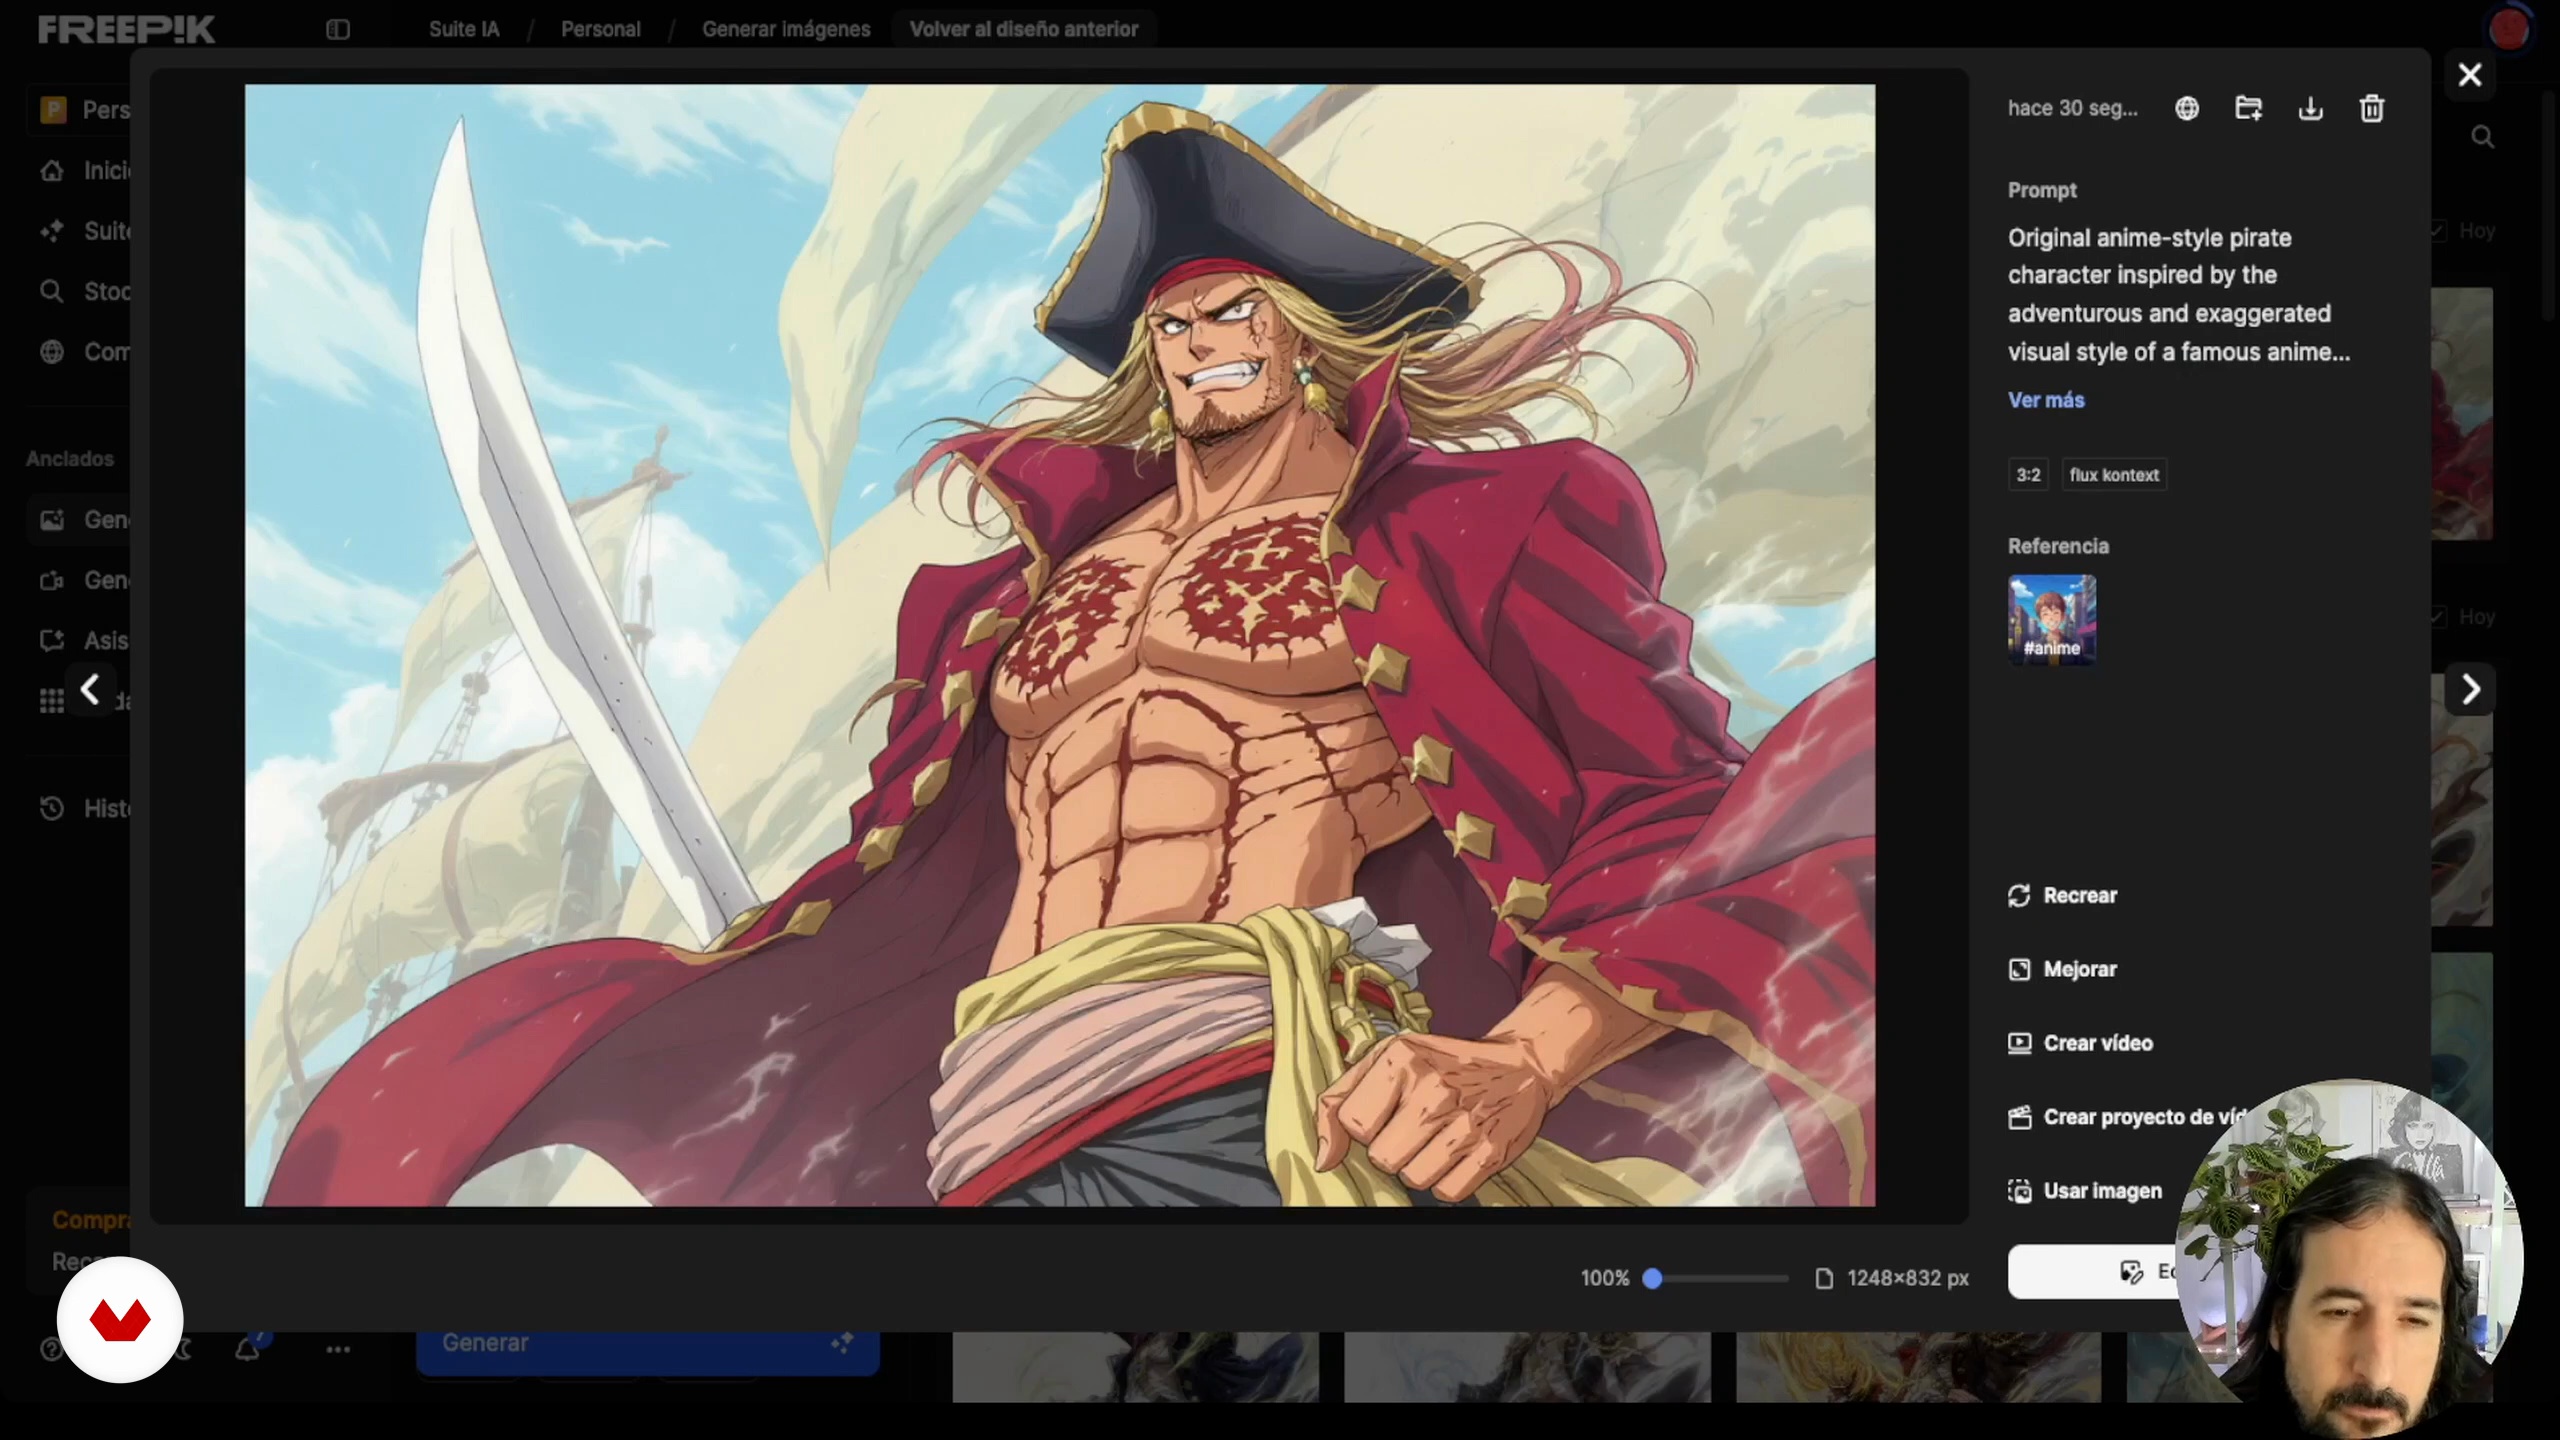Open the three-dots more menu
The width and height of the screenshot is (2560, 1440).
coord(338,1349)
